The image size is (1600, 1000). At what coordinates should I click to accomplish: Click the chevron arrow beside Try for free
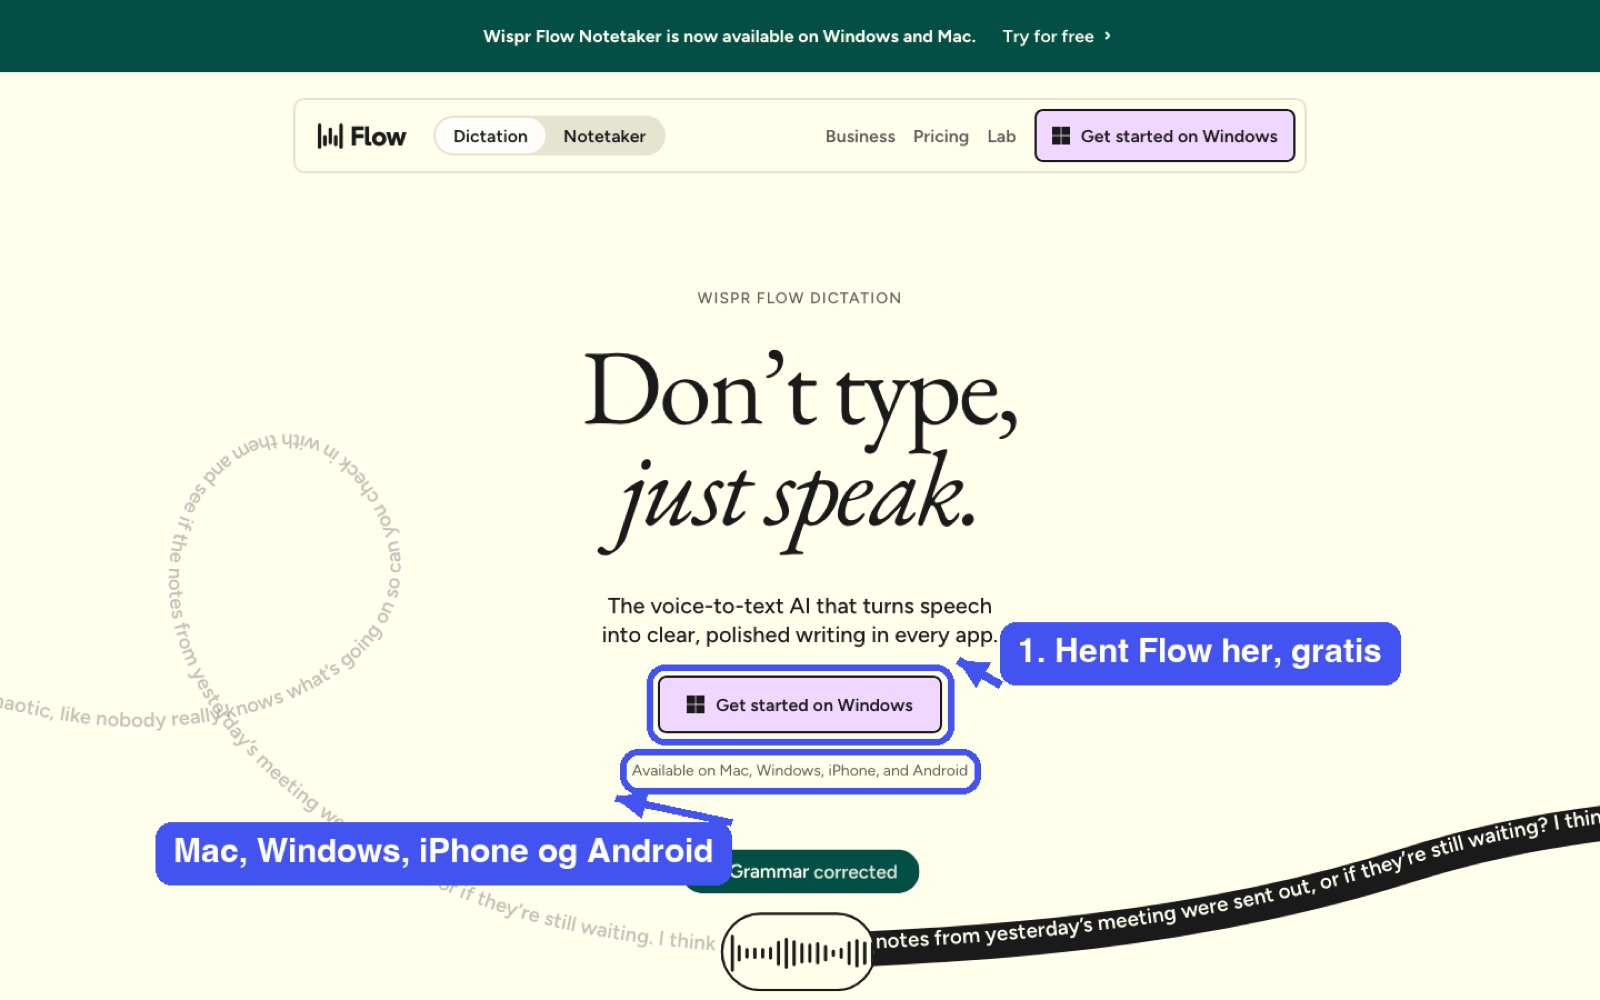pos(1107,36)
